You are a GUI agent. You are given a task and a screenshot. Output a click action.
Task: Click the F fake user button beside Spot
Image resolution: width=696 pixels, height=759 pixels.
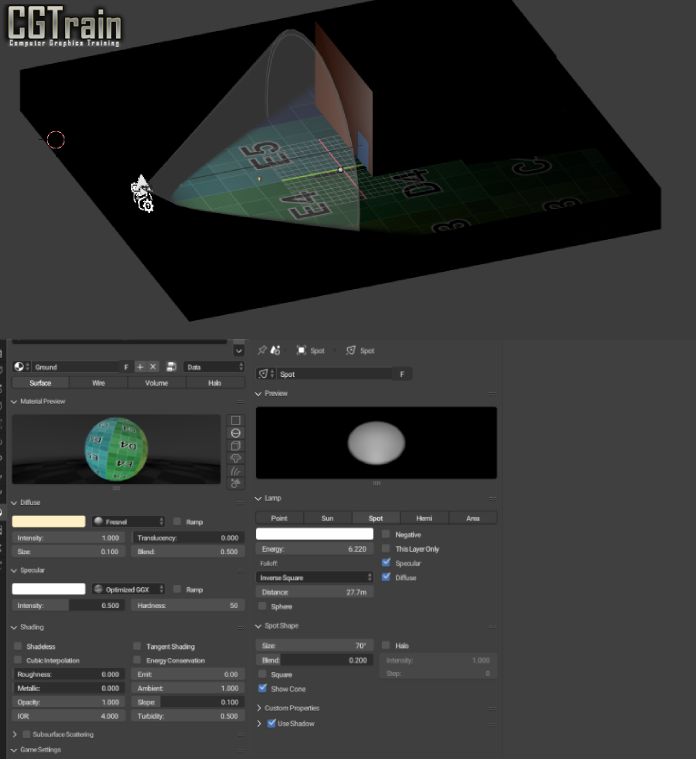pyautogui.click(x=402, y=374)
